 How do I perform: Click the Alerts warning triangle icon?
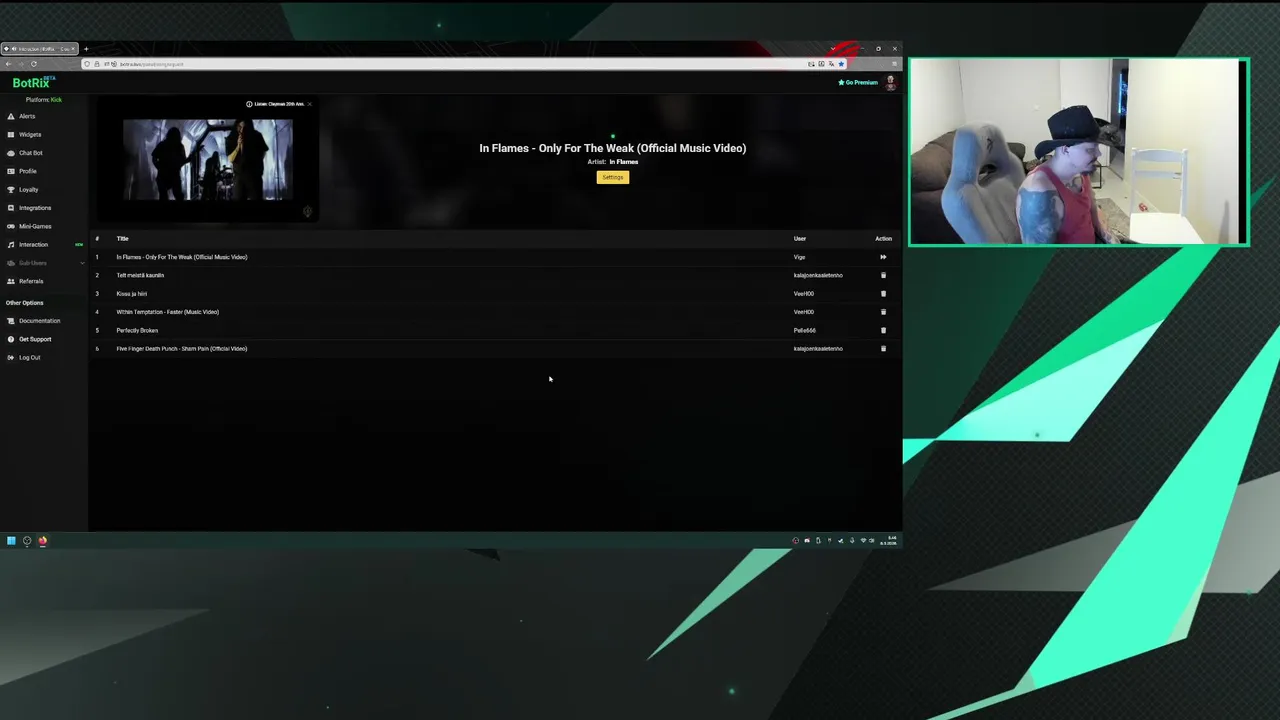pos(11,116)
